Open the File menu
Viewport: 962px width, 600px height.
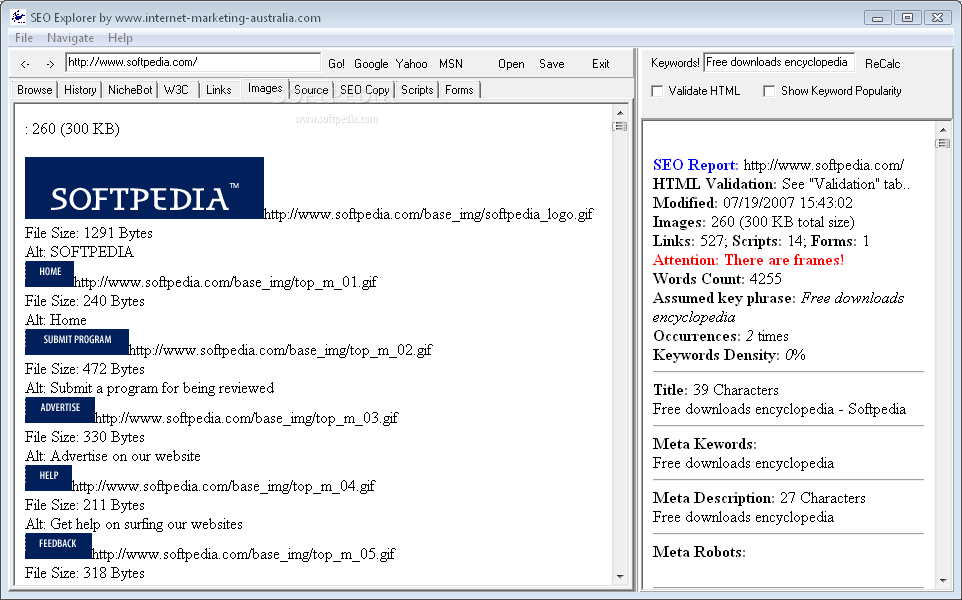click(x=24, y=38)
